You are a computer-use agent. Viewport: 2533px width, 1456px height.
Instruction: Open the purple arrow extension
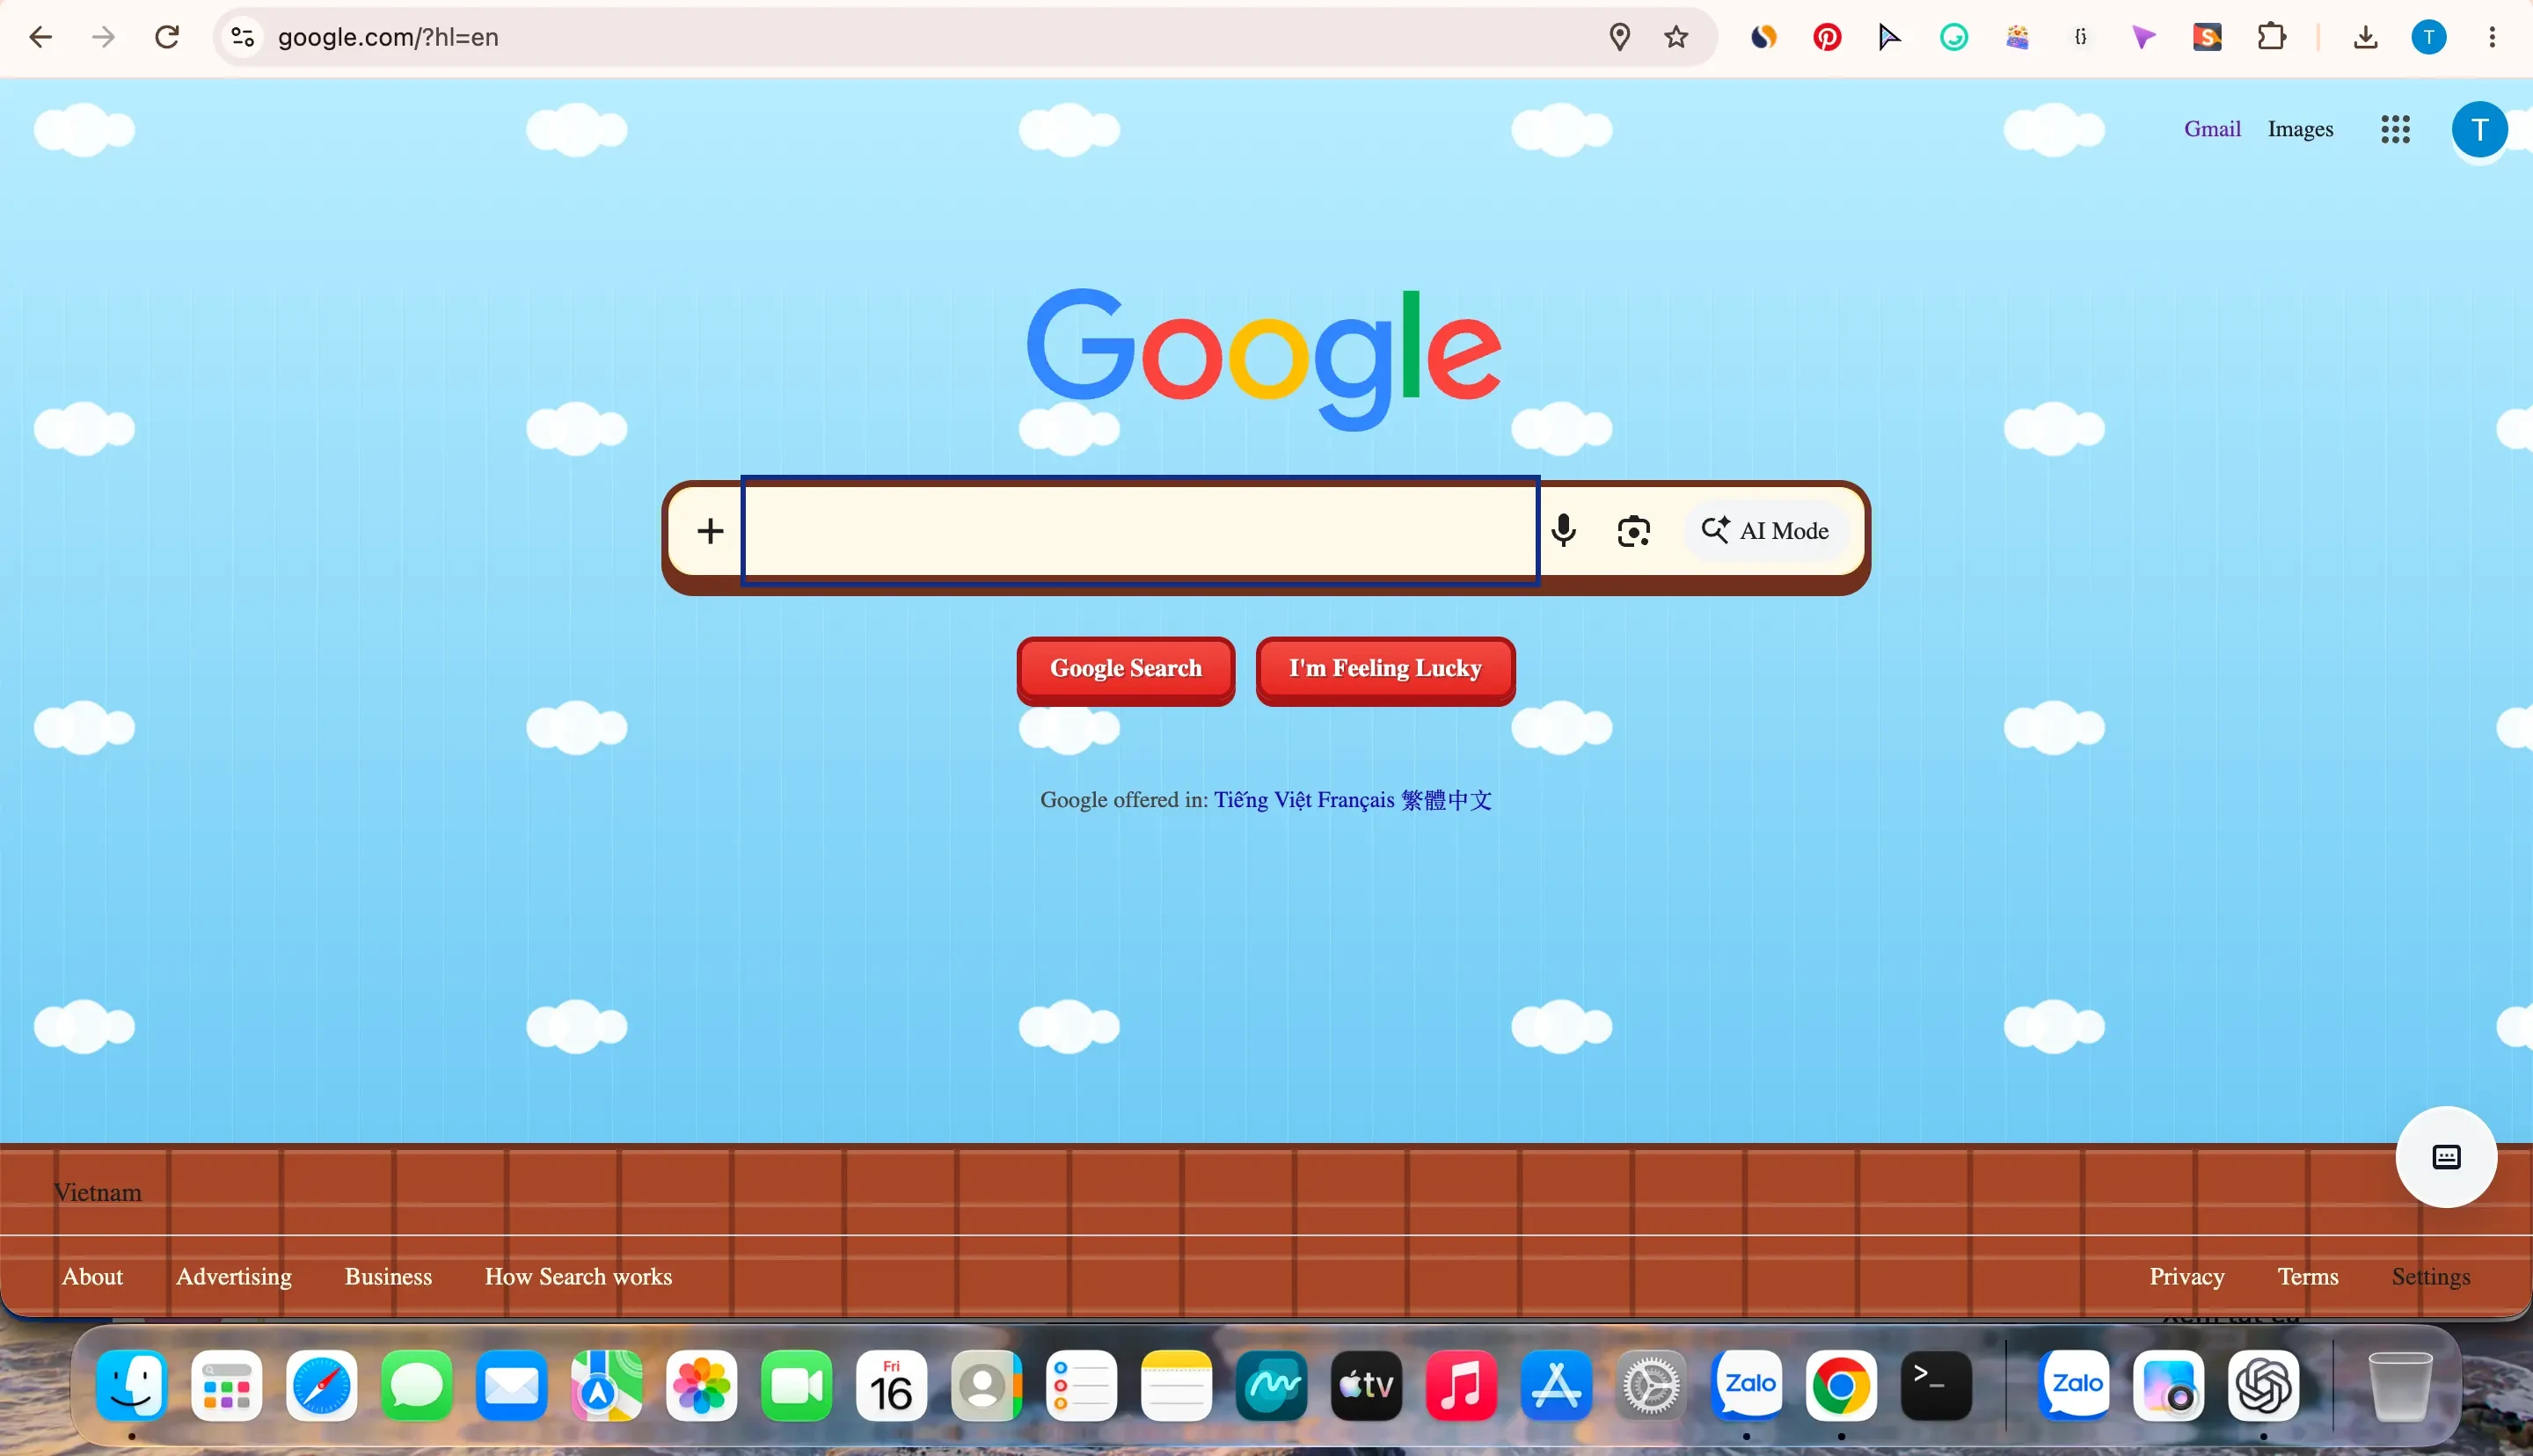(x=2143, y=37)
